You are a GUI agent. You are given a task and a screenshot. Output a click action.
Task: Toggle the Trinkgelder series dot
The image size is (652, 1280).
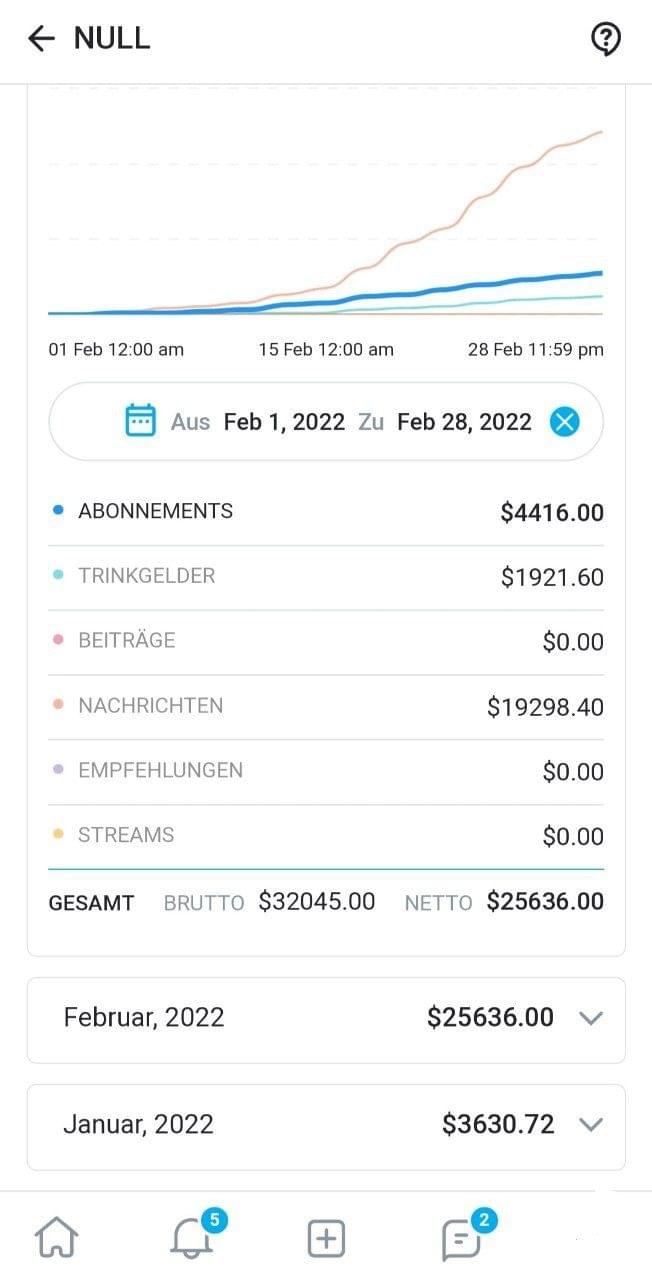point(58,576)
